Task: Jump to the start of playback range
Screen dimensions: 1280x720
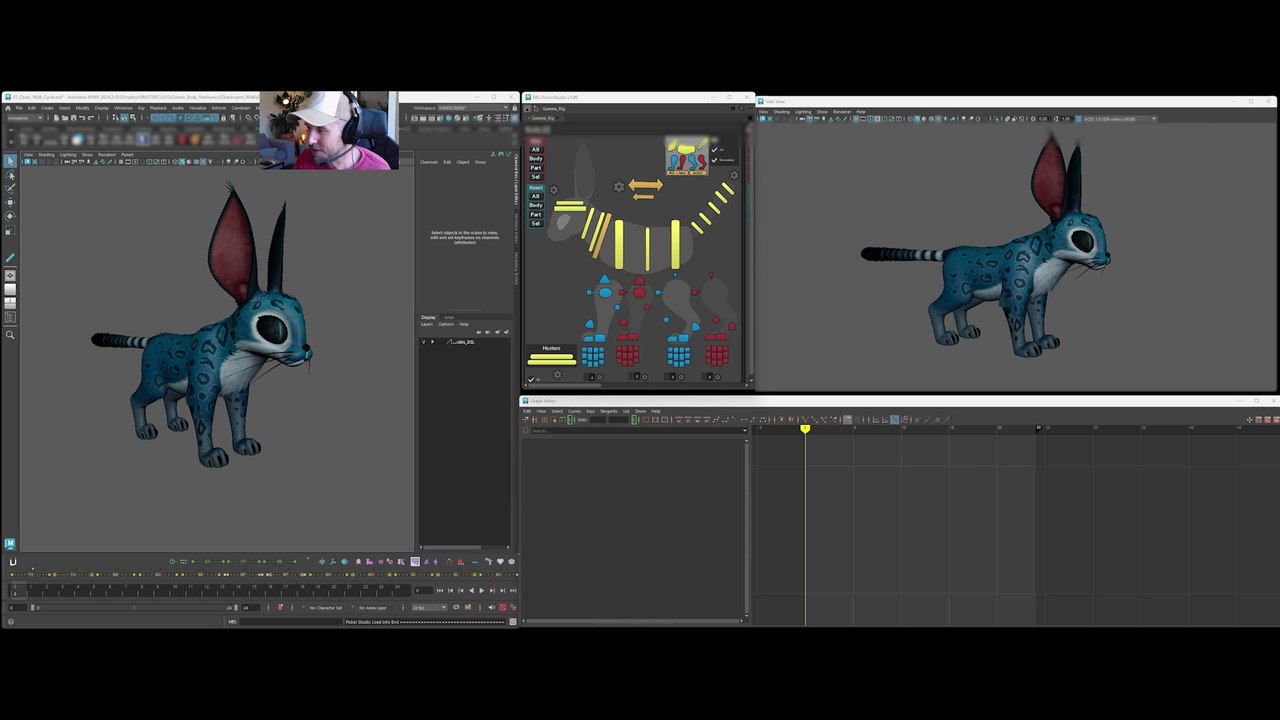Action: (439, 590)
